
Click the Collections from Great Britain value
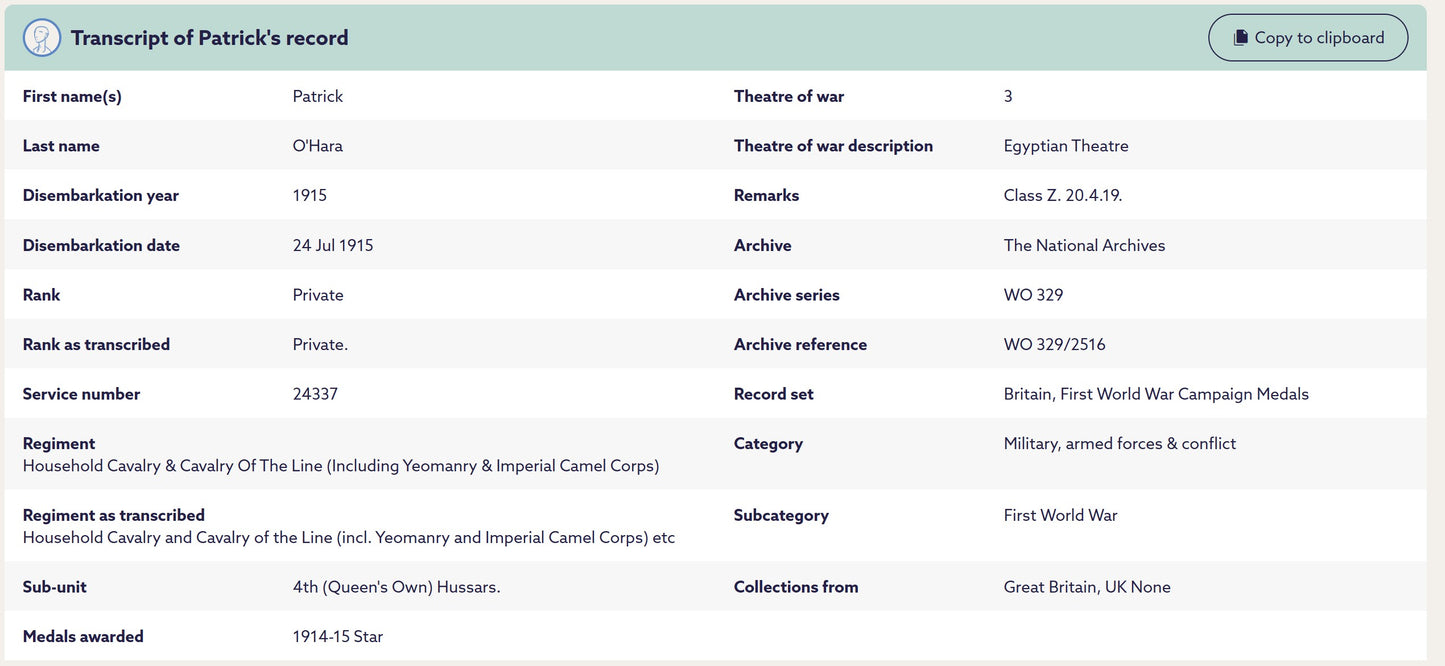tap(1087, 587)
